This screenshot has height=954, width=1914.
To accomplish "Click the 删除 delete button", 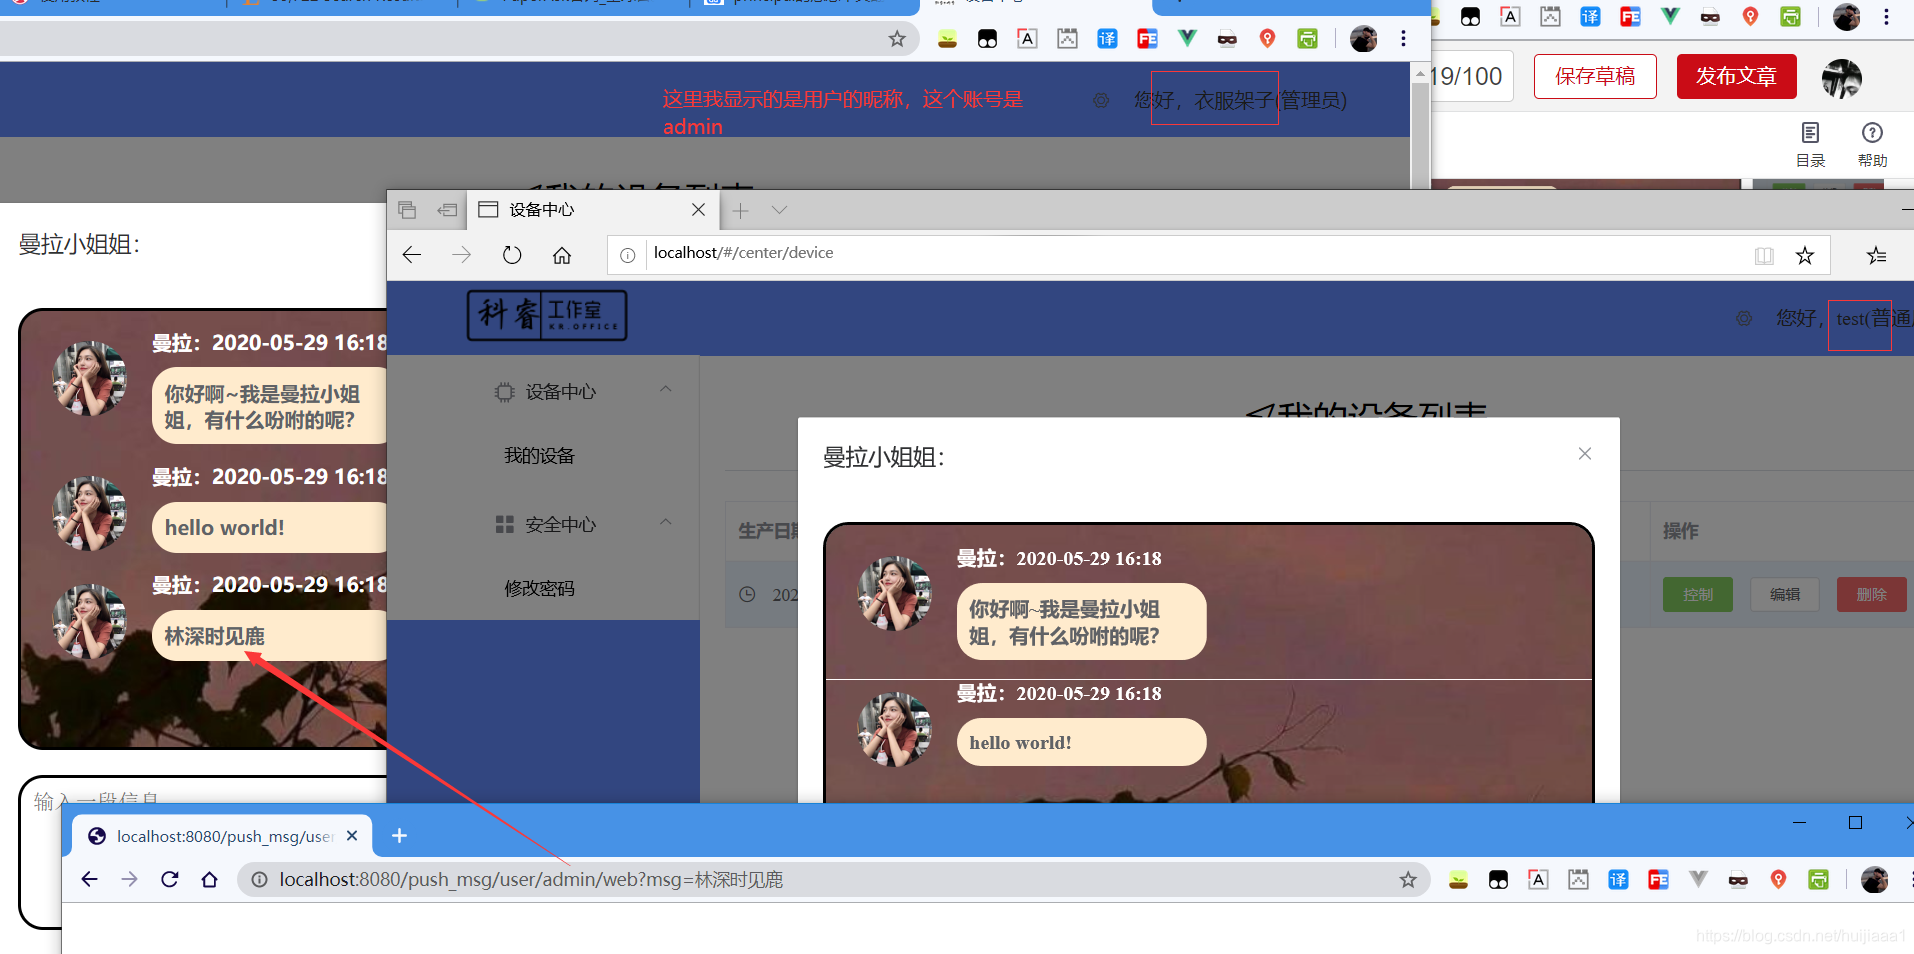I will 1871,594.
